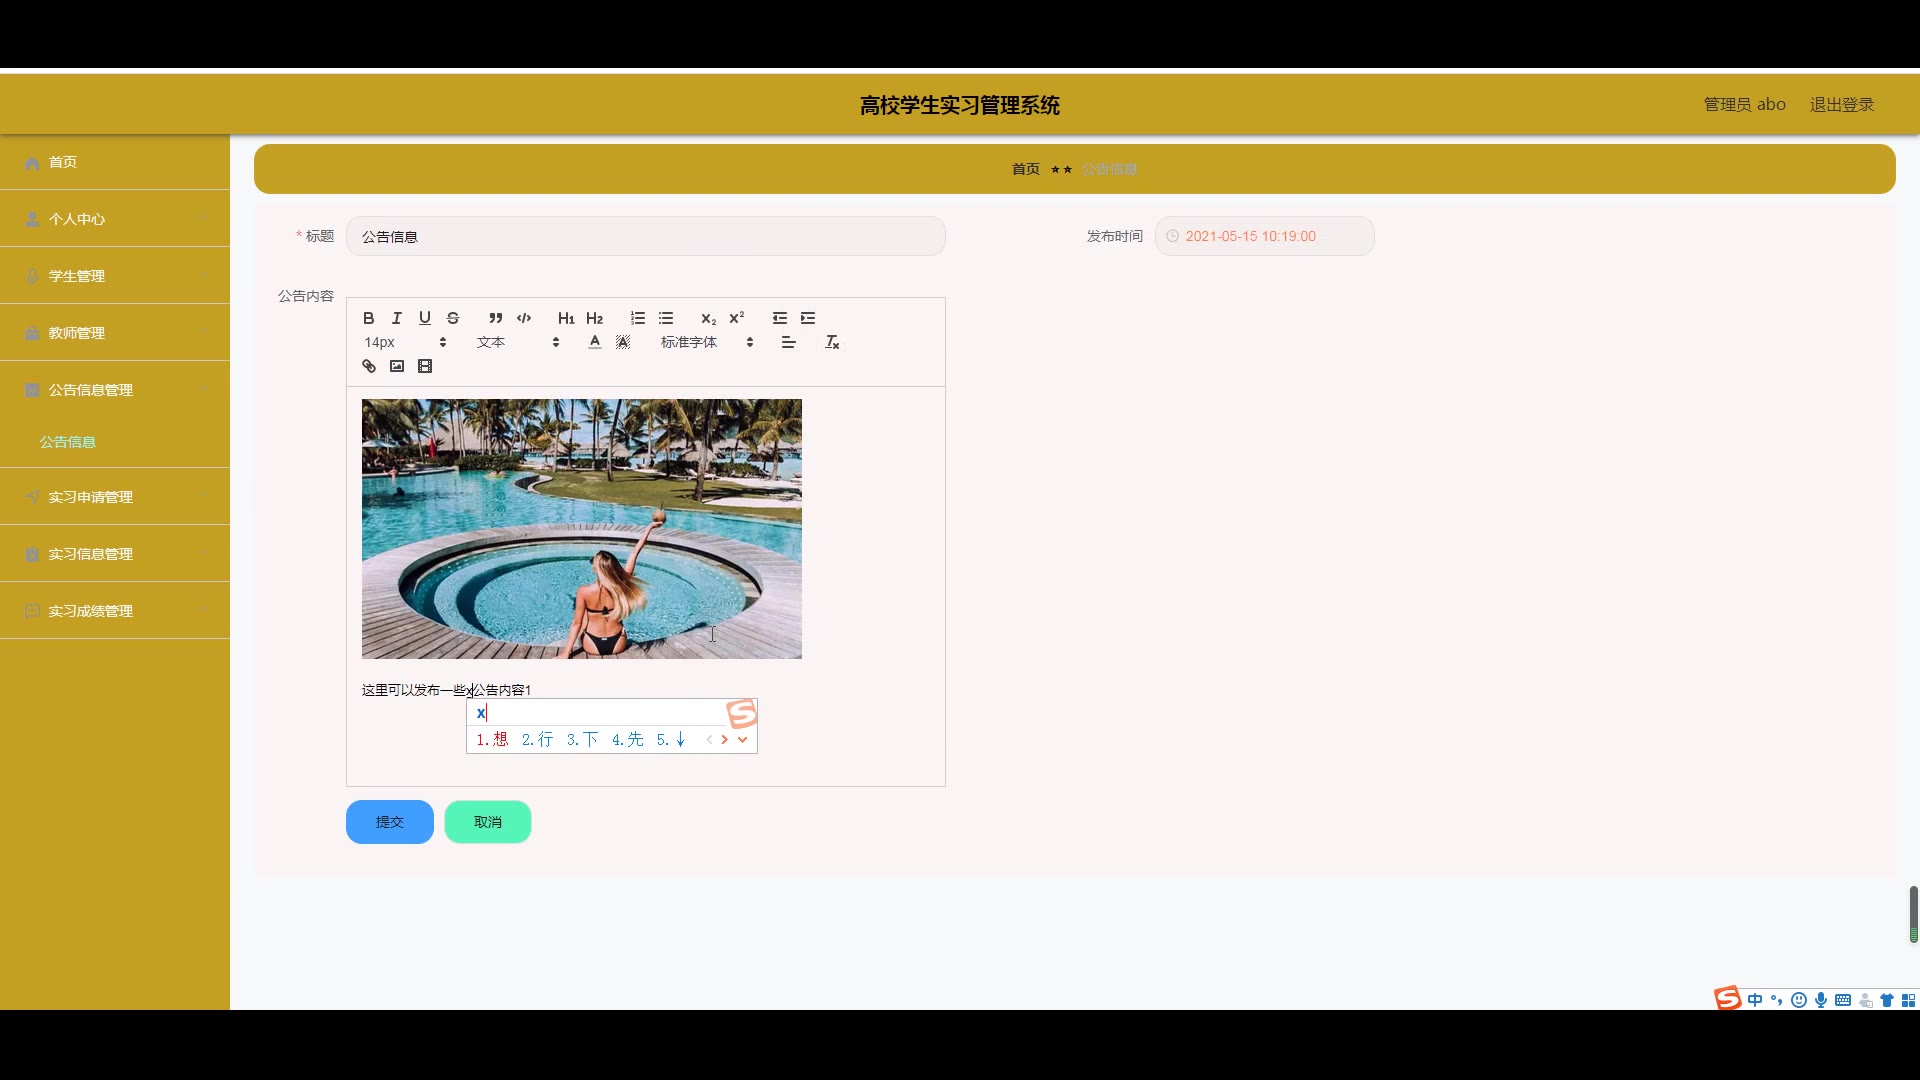Apply subscript formatting
Image resolution: width=1920 pixels, height=1080 pixels.
tap(708, 318)
